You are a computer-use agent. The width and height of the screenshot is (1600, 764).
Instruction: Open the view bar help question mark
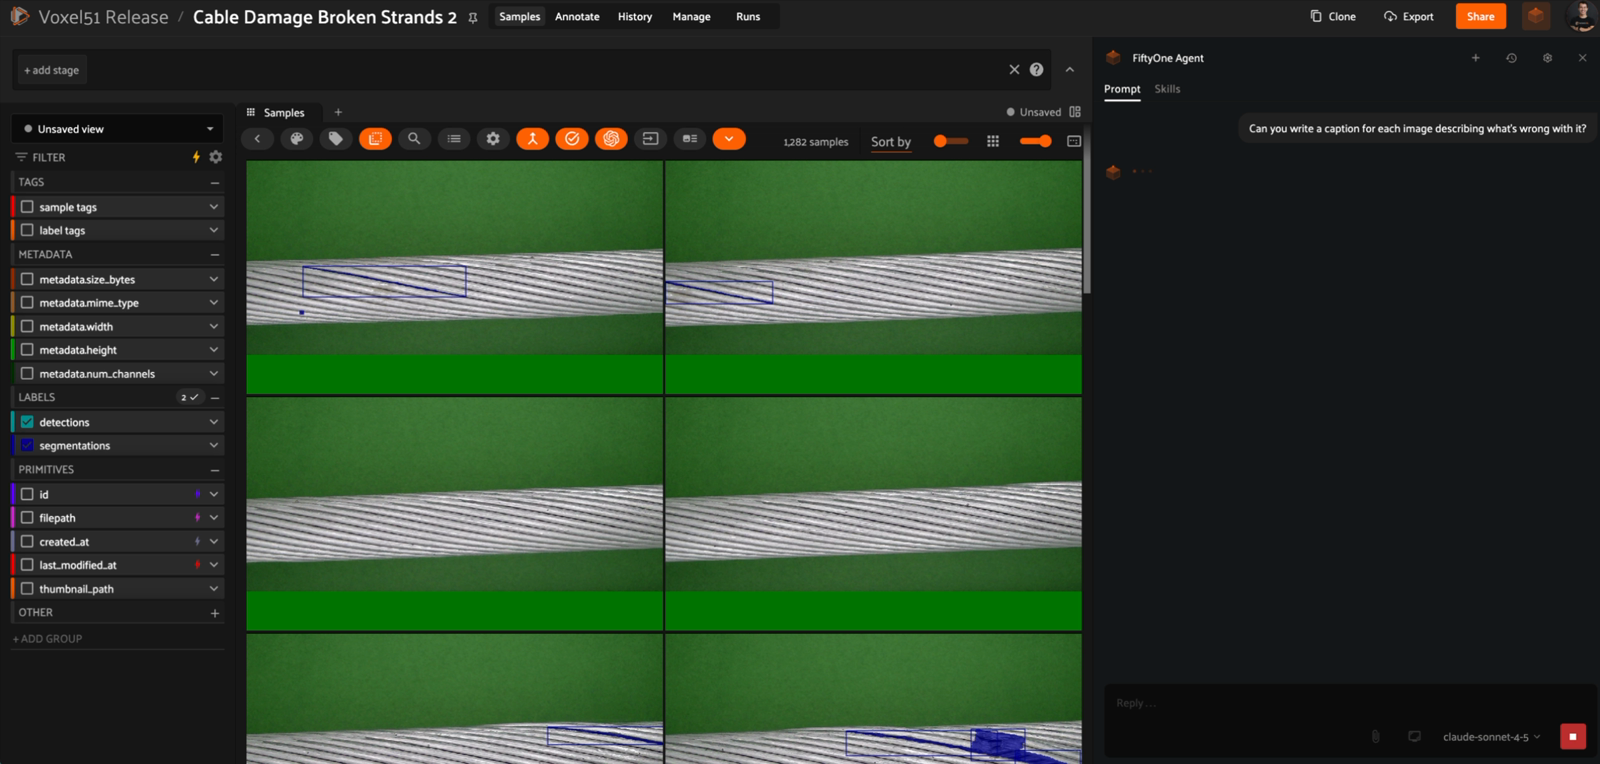pos(1037,70)
